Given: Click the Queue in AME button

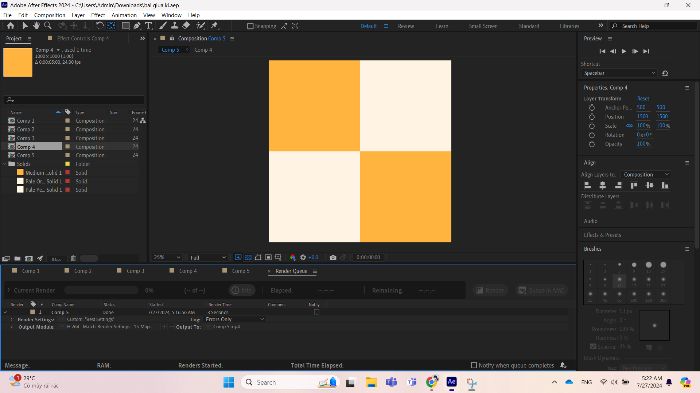Looking at the screenshot, I should (x=542, y=291).
